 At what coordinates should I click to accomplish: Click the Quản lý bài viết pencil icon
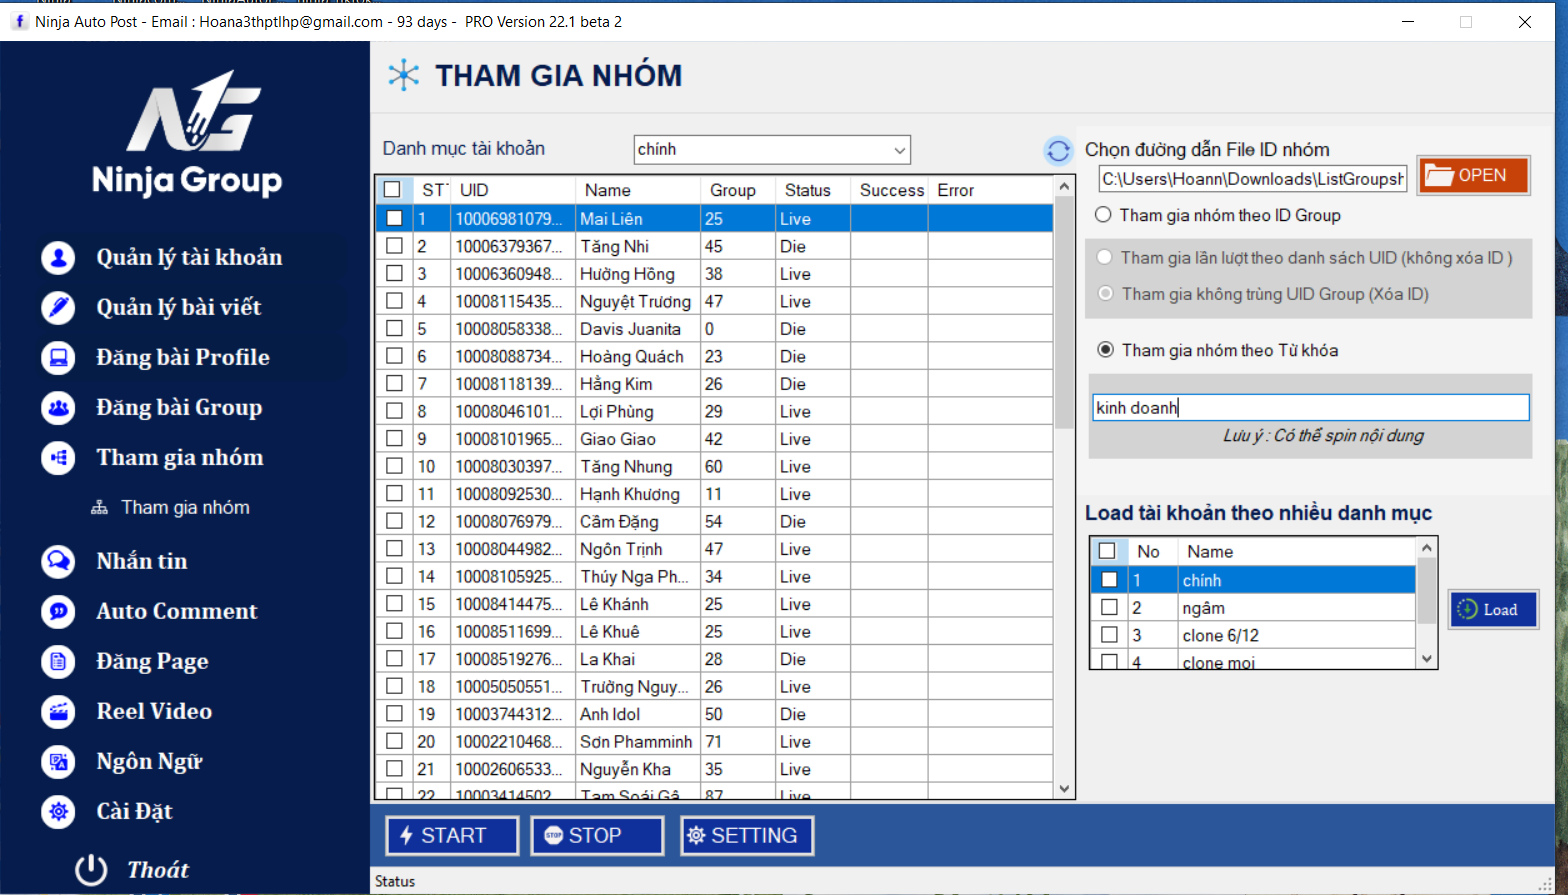[58, 308]
